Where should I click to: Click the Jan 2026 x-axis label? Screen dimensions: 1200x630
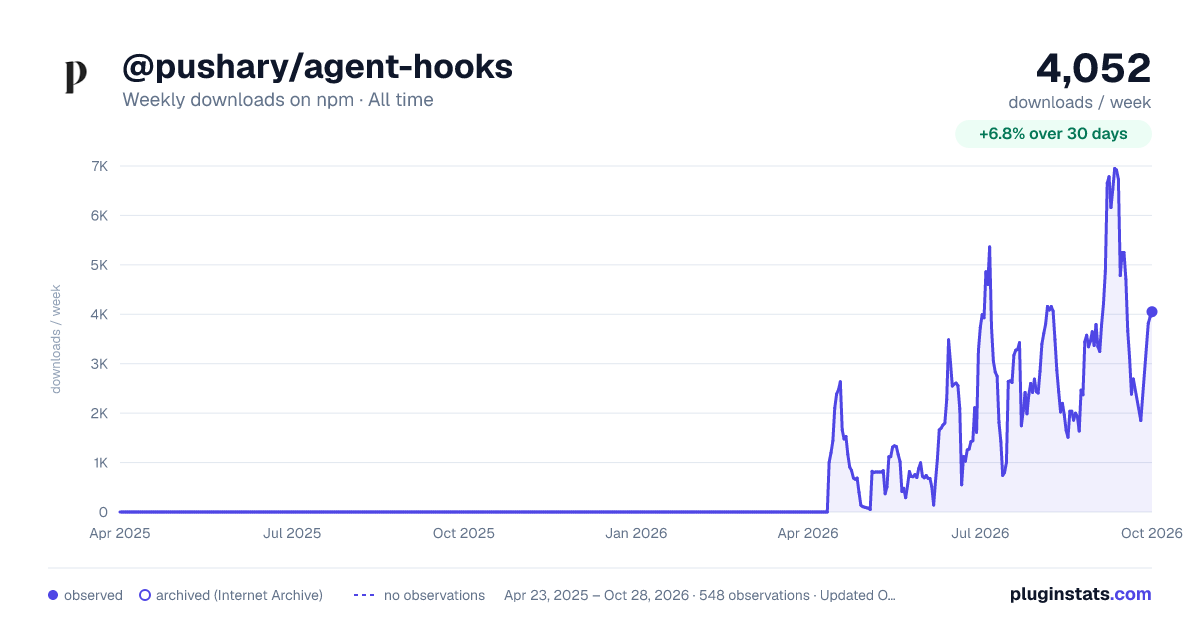pyautogui.click(x=637, y=533)
